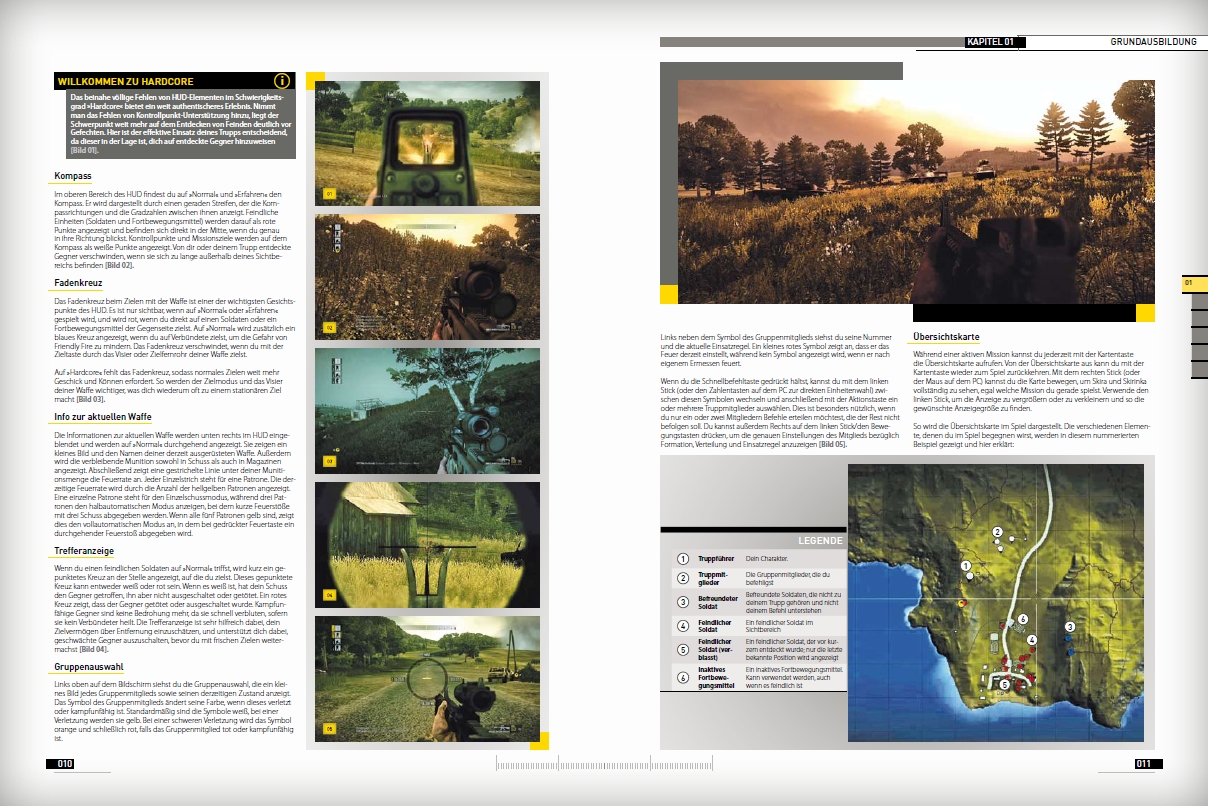The width and height of the screenshot is (1208, 806).
Task: Click the '[Bild 01]' reference in the intro box
Action: [84, 150]
